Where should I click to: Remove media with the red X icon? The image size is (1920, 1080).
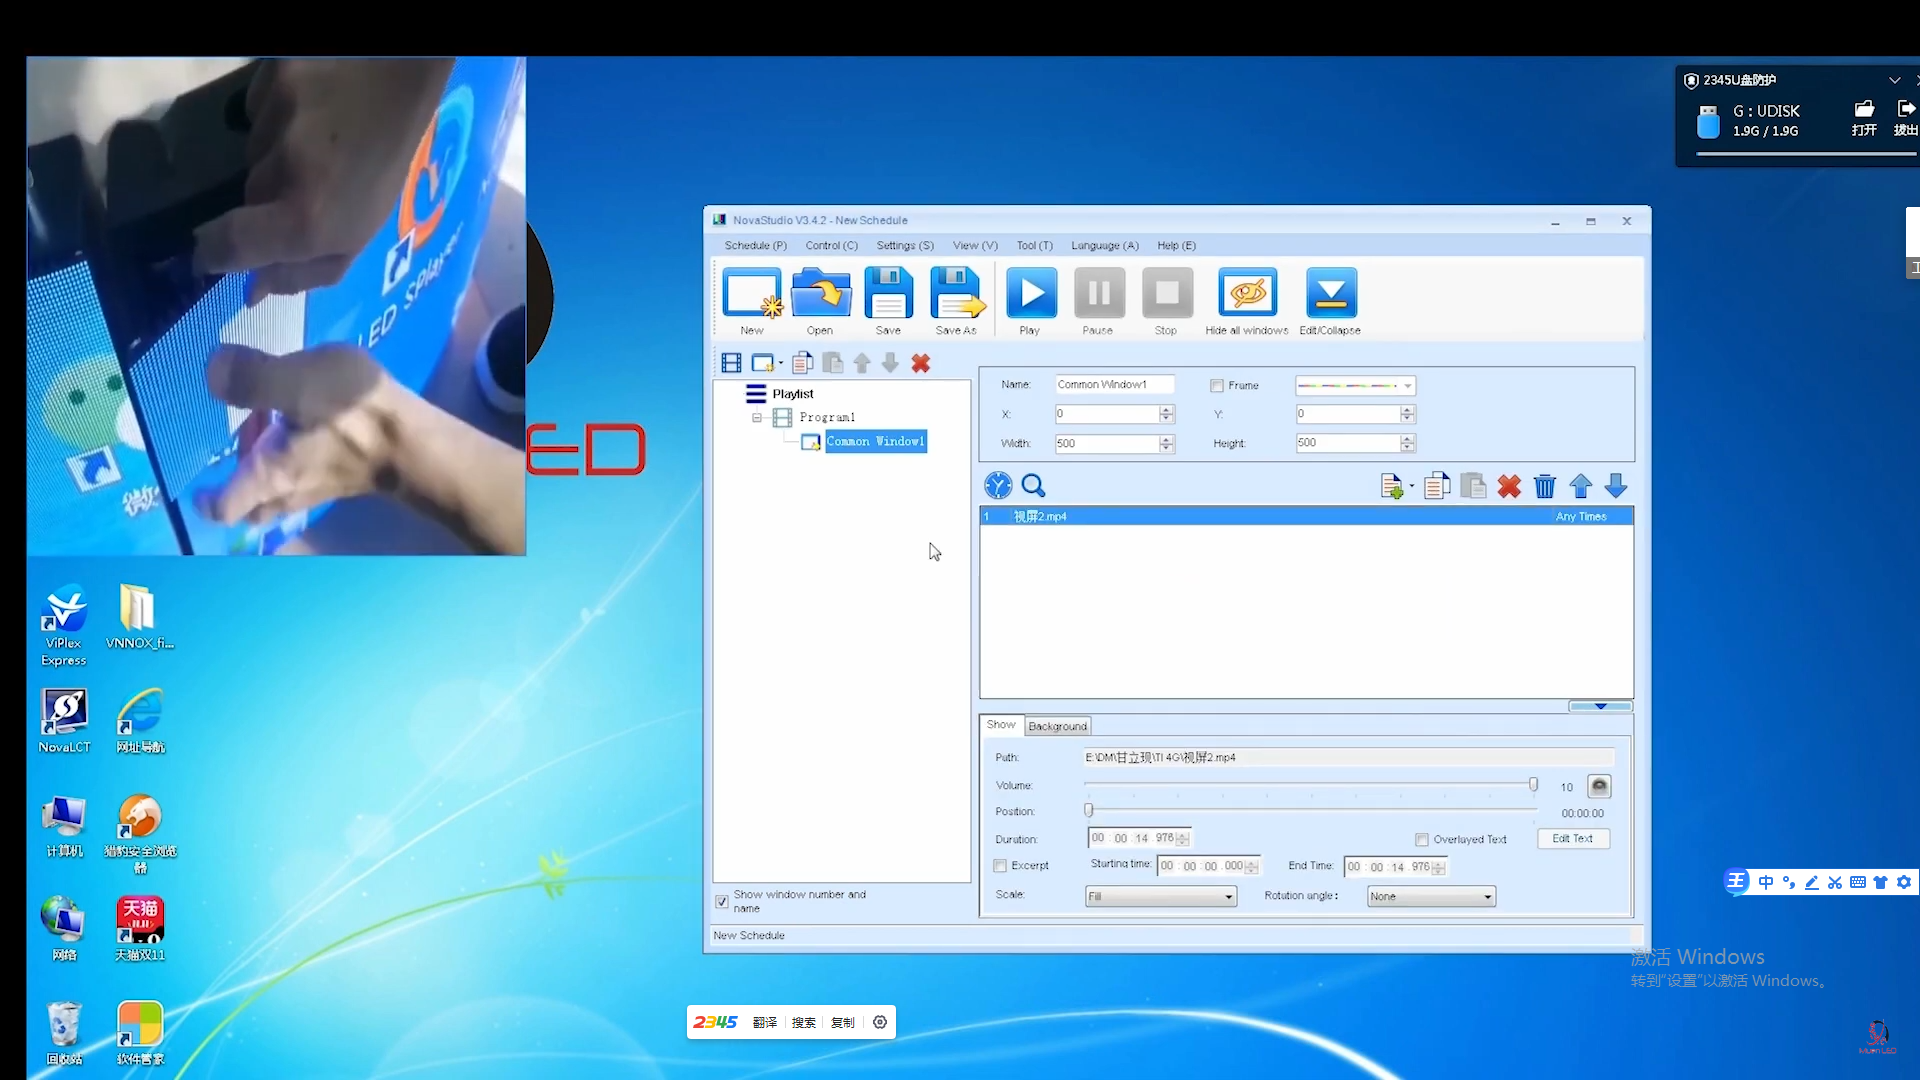click(x=1509, y=487)
